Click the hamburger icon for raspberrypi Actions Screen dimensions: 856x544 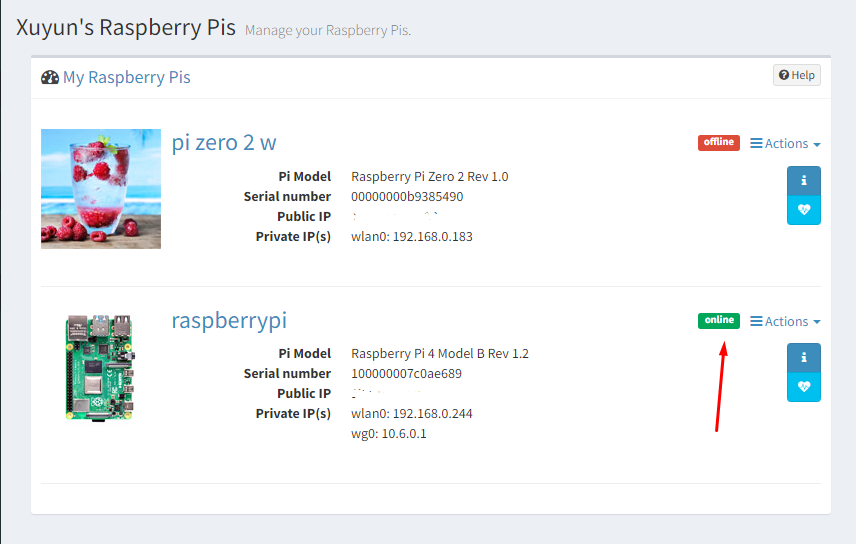[x=756, y=321]
